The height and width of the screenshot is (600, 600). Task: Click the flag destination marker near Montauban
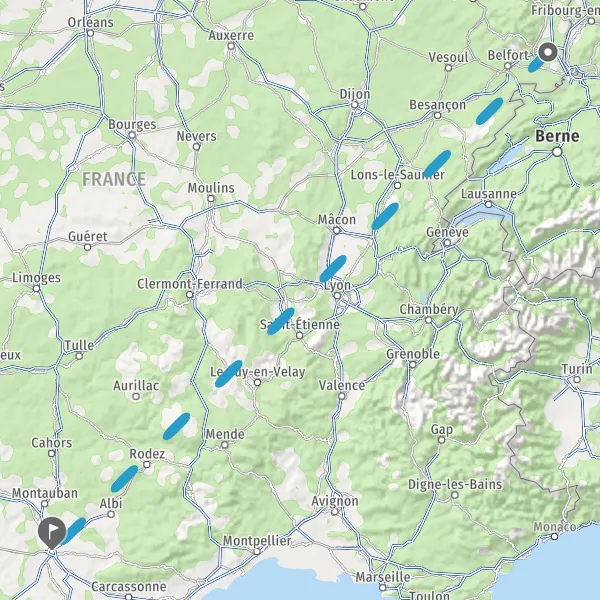(52, 532)
